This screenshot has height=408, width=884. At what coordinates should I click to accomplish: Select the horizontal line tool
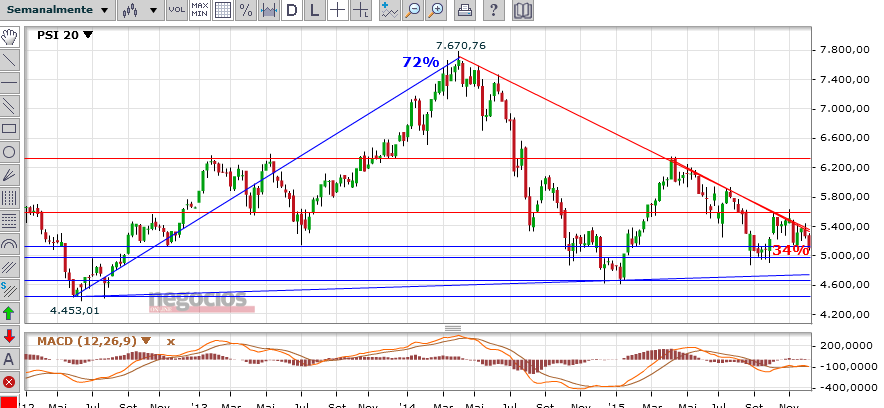9,83
